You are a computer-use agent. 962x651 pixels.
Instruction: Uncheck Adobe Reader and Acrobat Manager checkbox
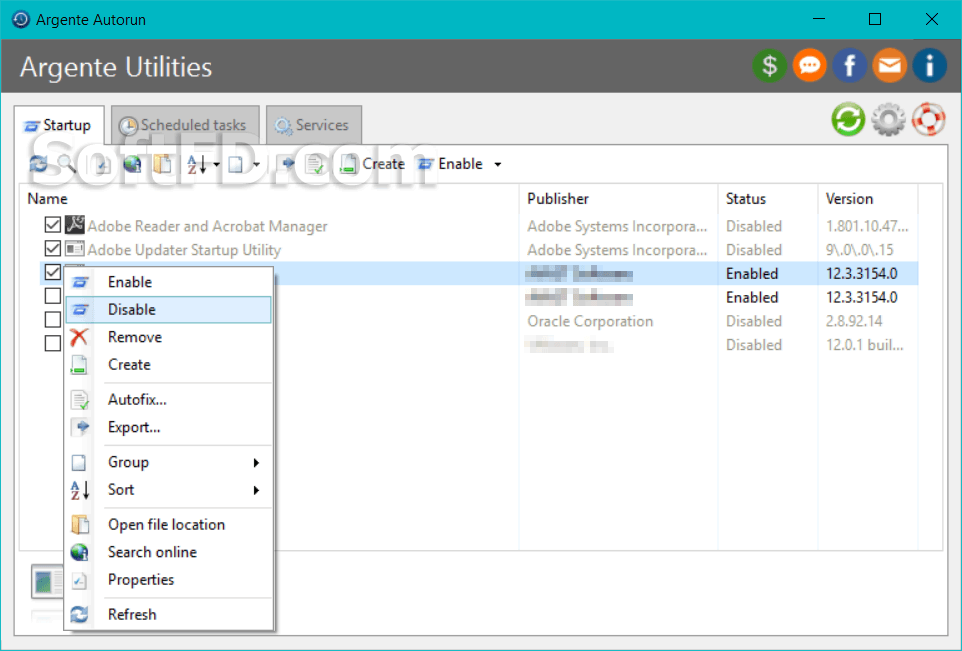53,225
